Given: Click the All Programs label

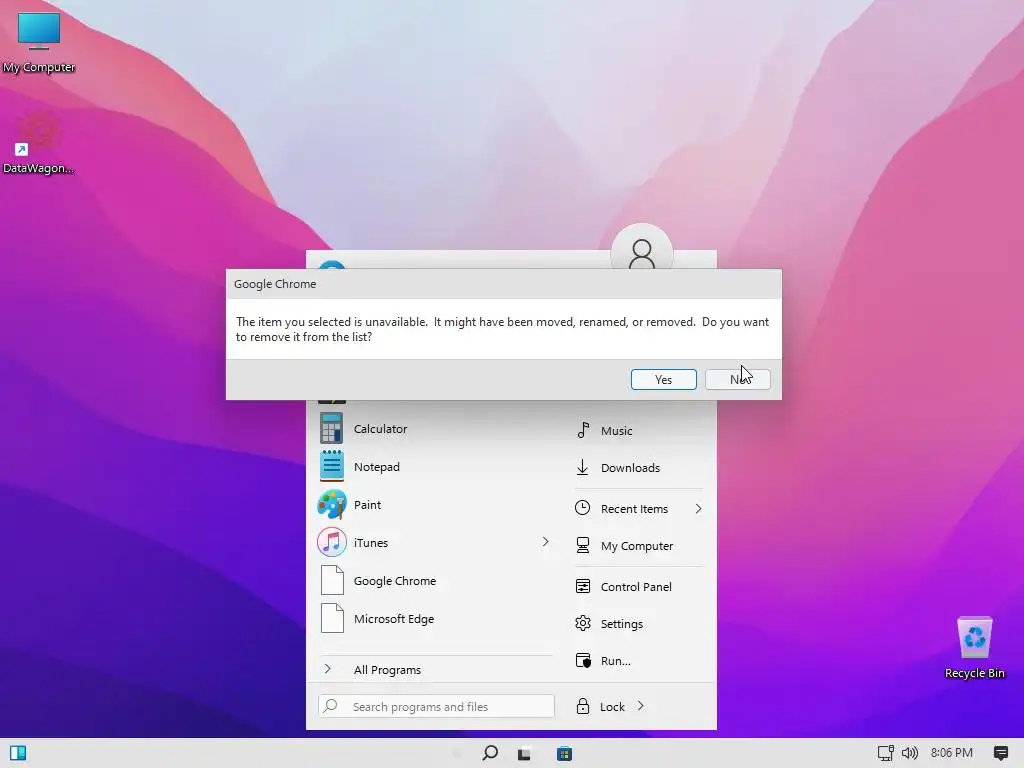Looking at the screenshot, I should 387,669.
